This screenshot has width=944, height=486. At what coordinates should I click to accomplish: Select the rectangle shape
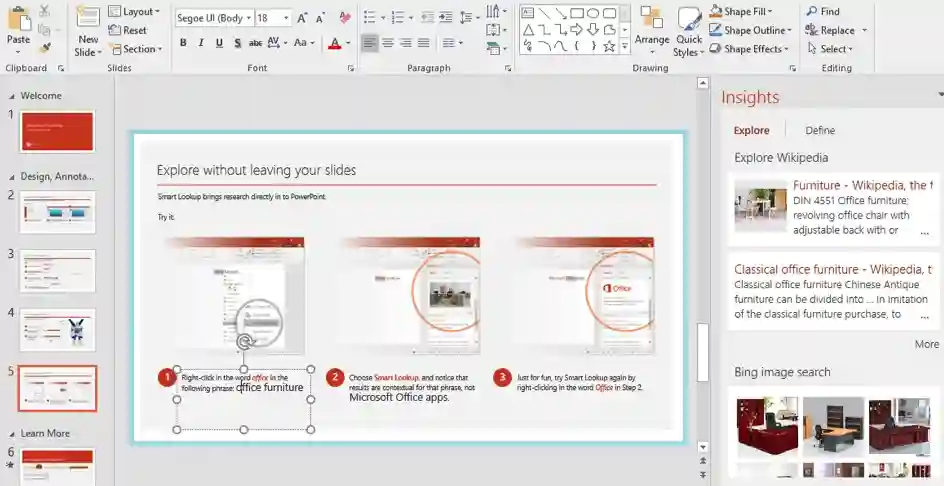[x=577, y=13]
